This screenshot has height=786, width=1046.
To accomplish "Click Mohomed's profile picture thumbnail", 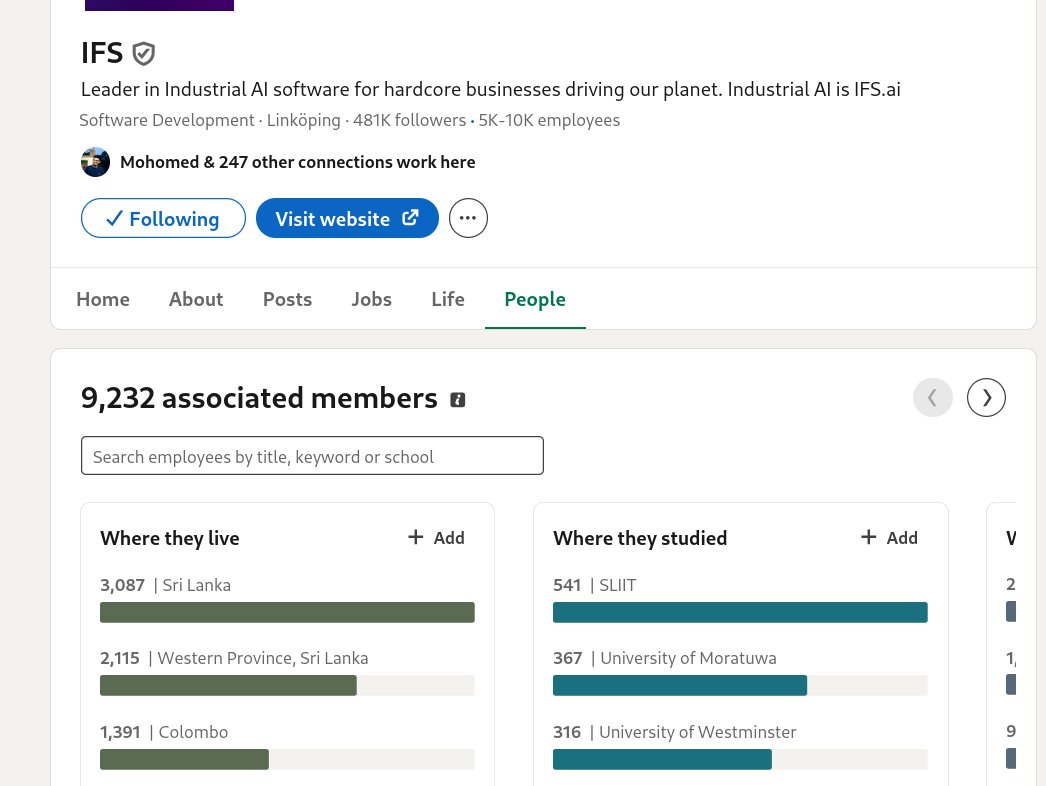I will (95, 162).
